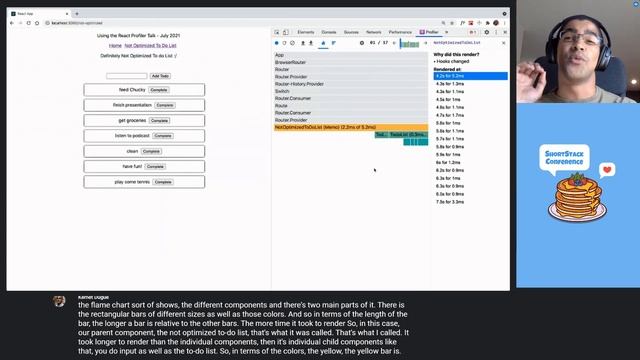Select render entry 4.2s for 5.2ms
Image resolution: width=640 pixels, height=360 pixels.
[471, 76]
